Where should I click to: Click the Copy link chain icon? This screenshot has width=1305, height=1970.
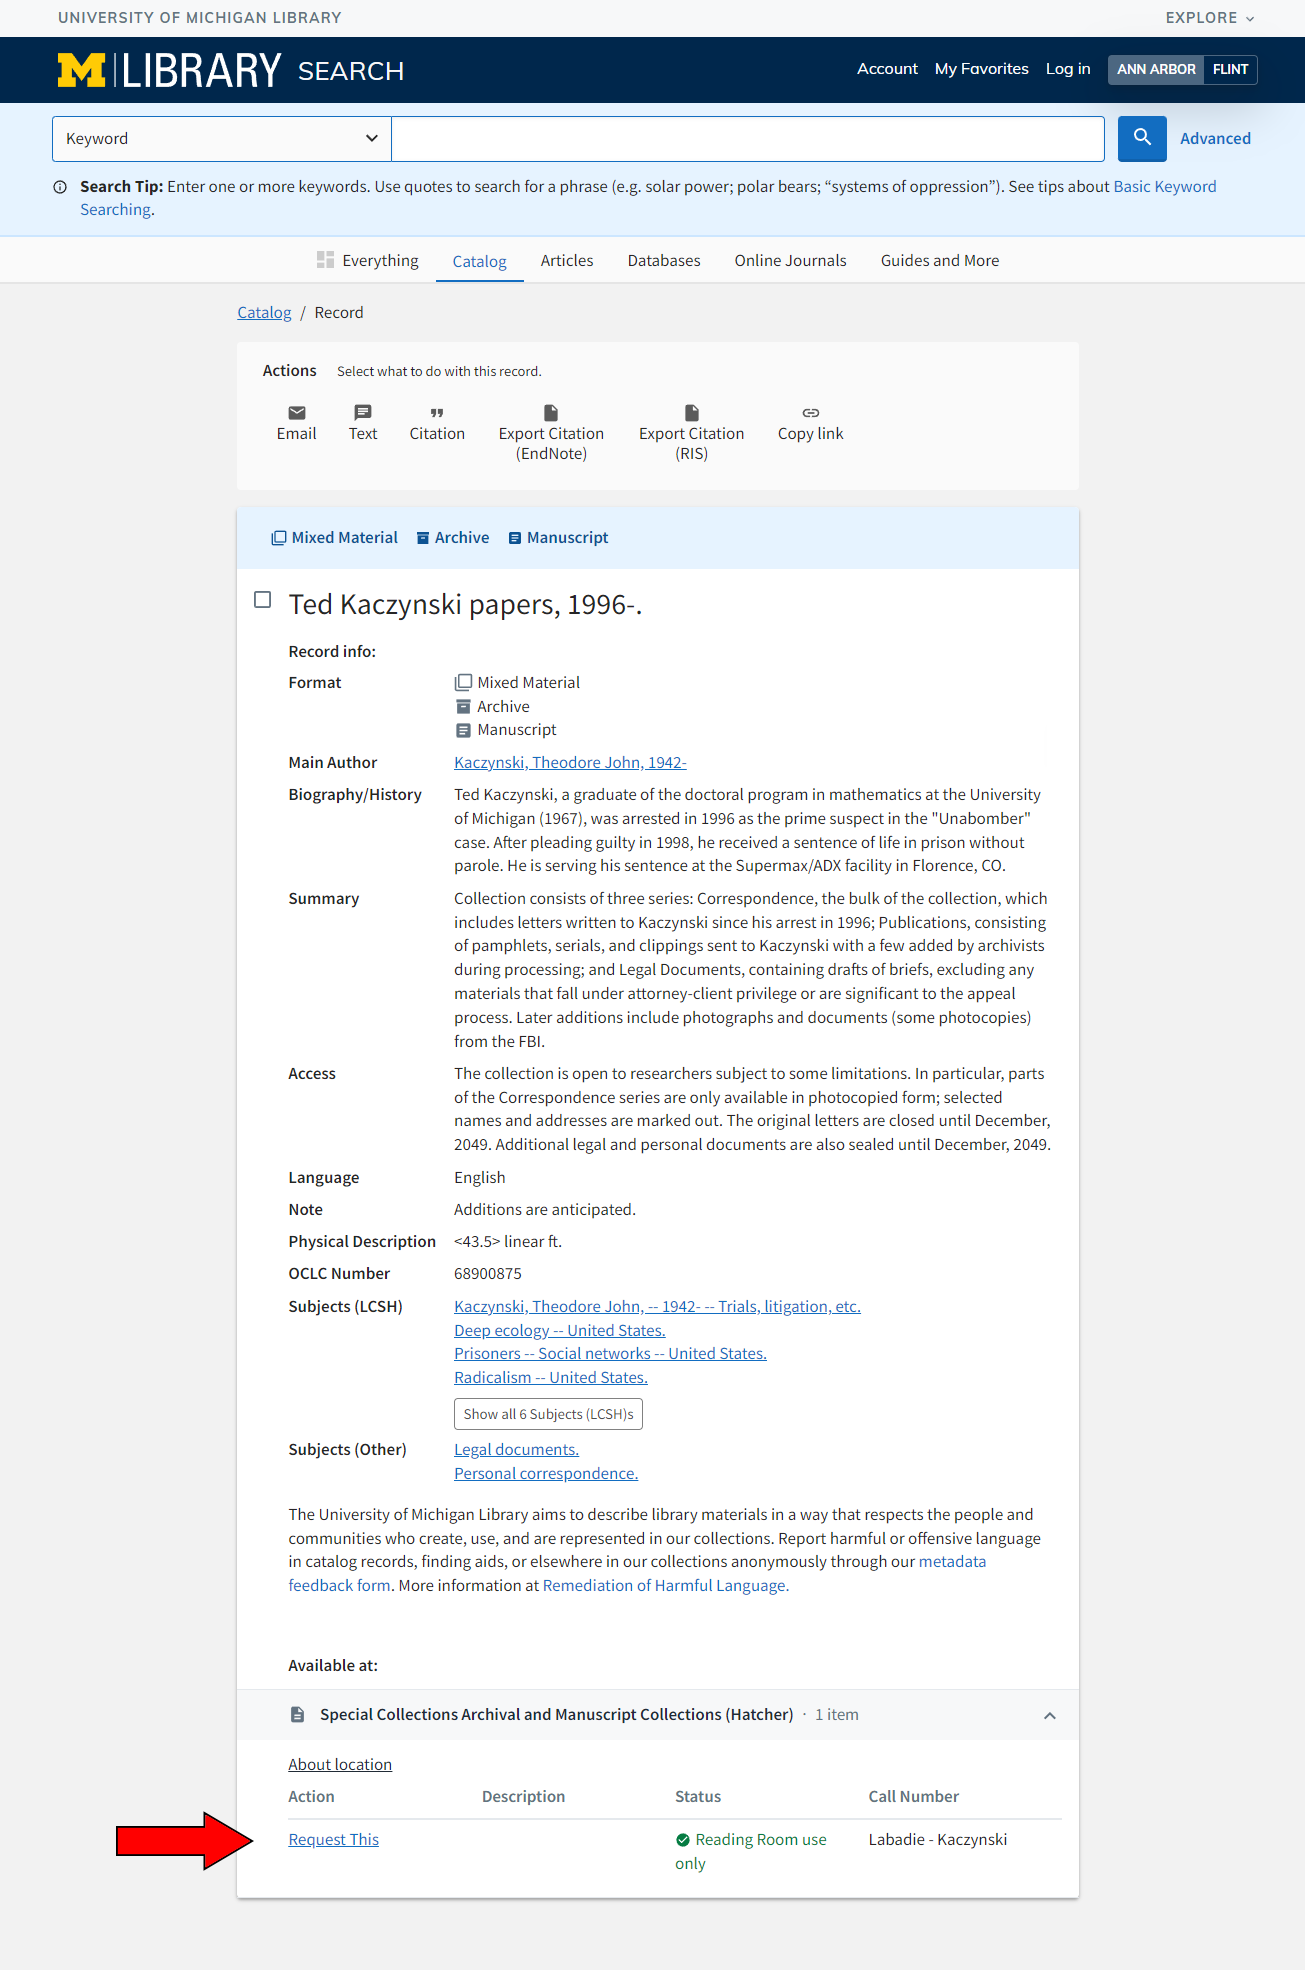811,413
